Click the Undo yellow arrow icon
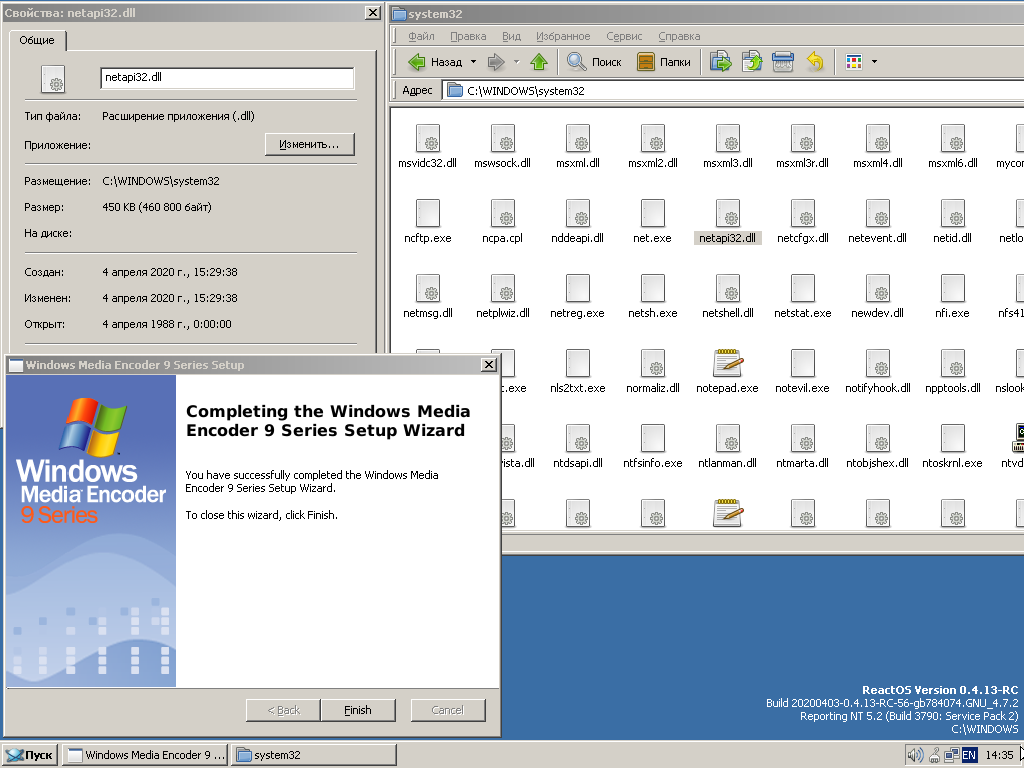The image size is (1024, 768). [814, 62]
